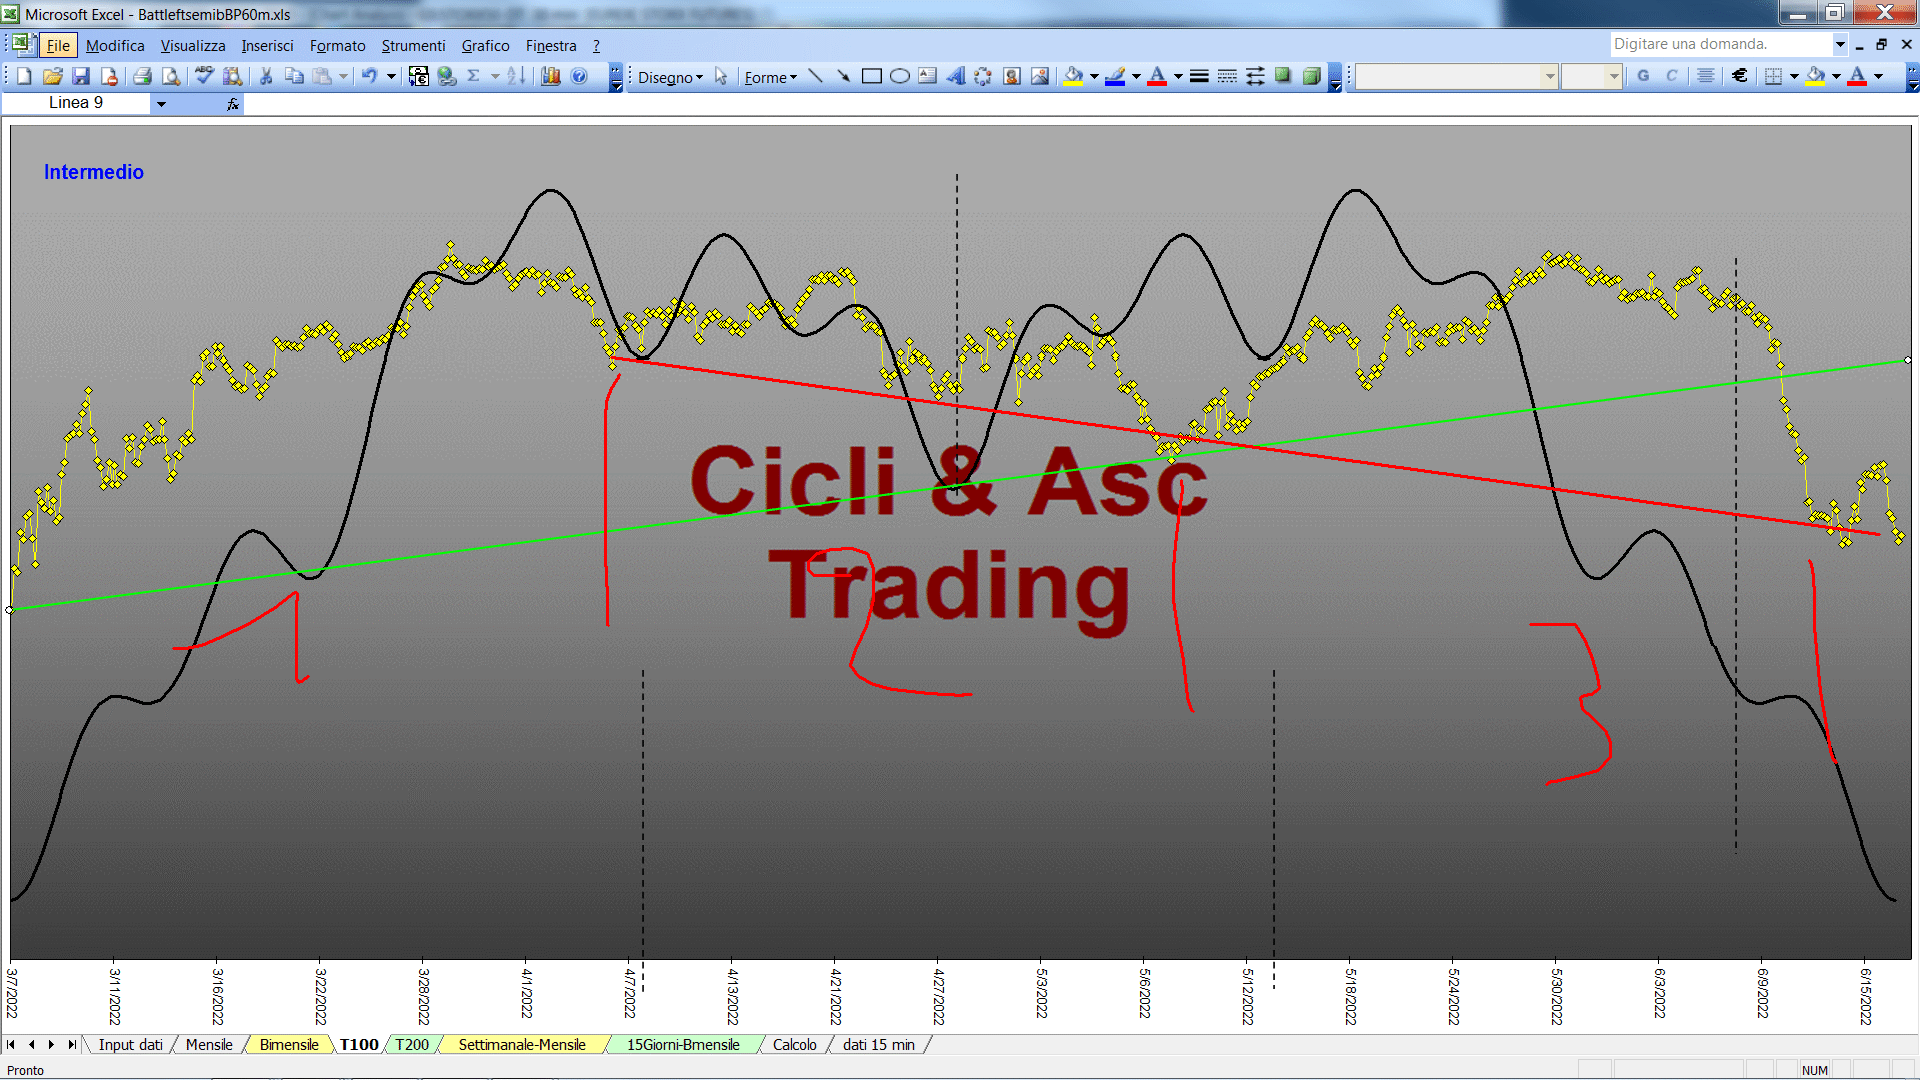Screen dimensions: 1920x1080
Task: Expand the Paste options arrow
Action: click(343, 76)
